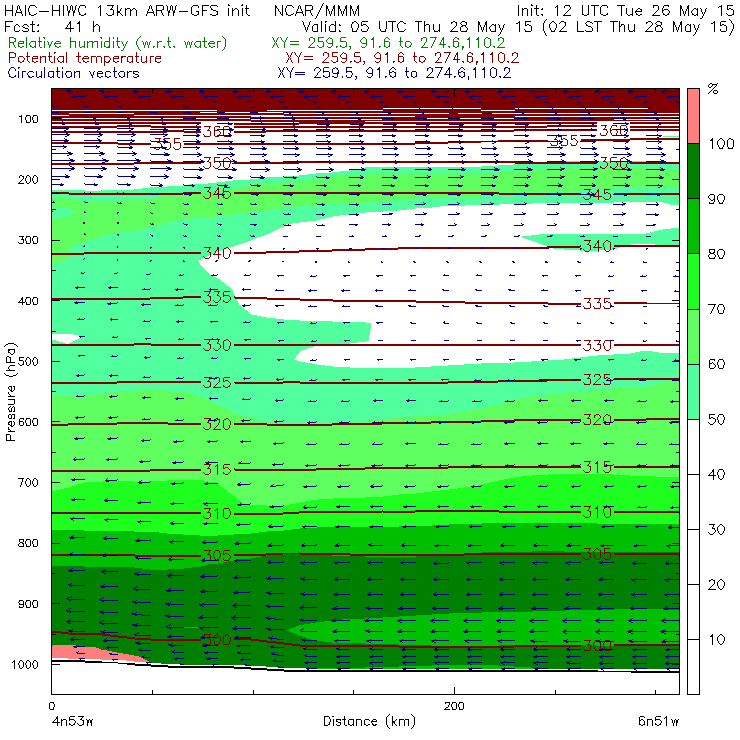Click the '0' distance axis tick label
The width and height of the screenshot is (740, 740).
tap(52, 706)
